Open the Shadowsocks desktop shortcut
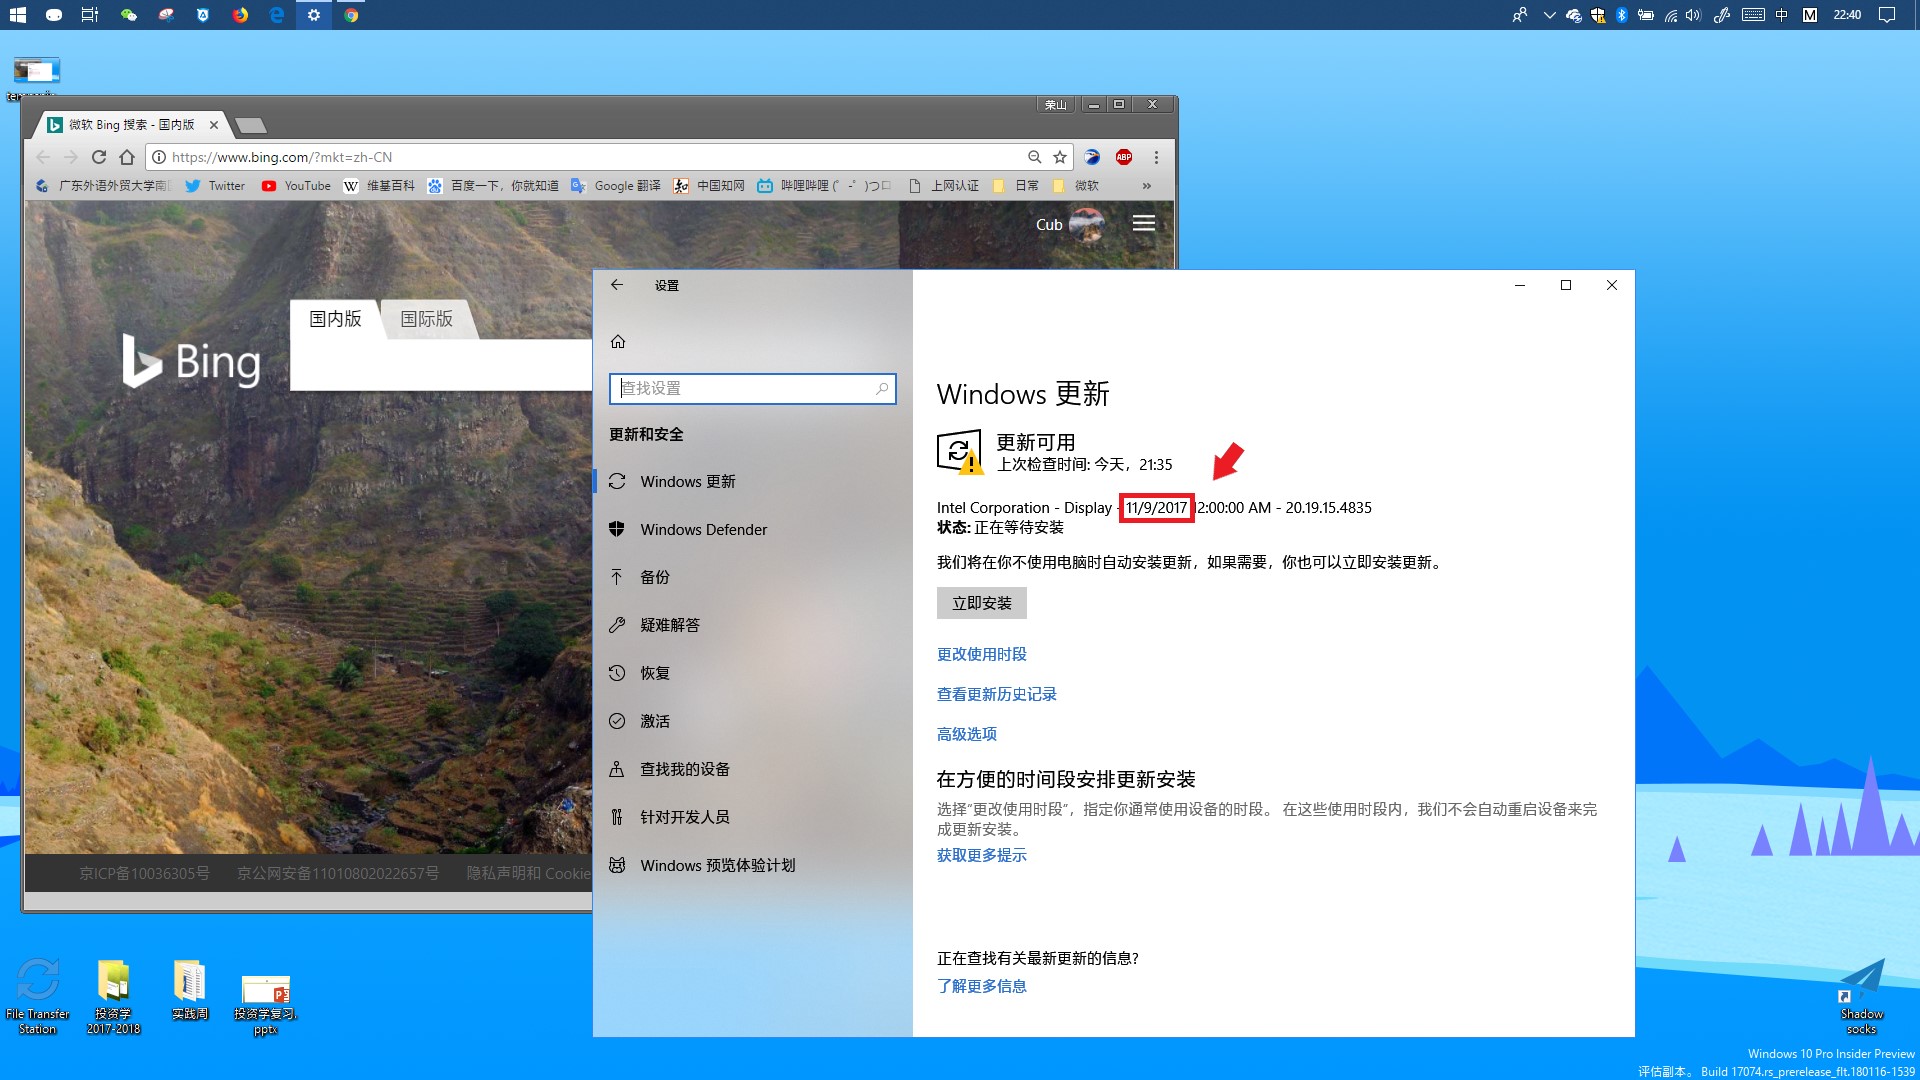1920x1080 pixels. 1861,996
